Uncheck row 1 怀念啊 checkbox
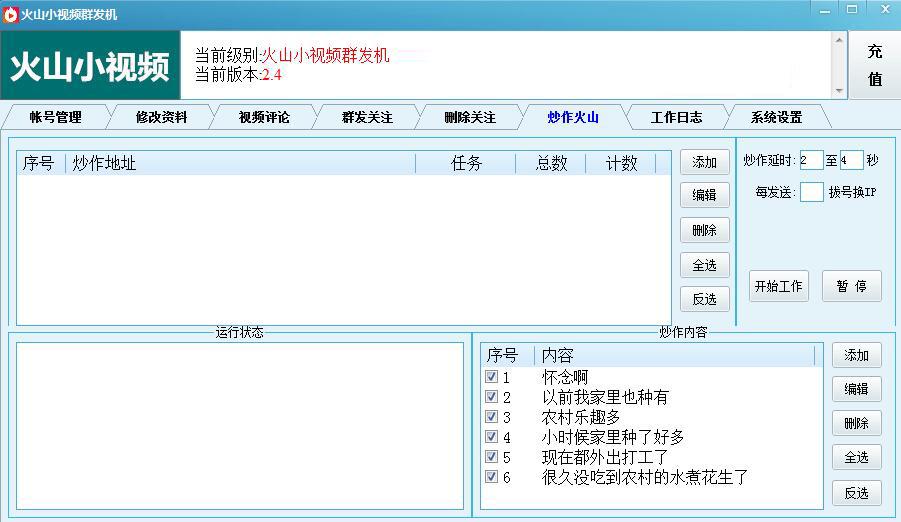901x522 pixels. pyautogui.click(x=491, y=377)
